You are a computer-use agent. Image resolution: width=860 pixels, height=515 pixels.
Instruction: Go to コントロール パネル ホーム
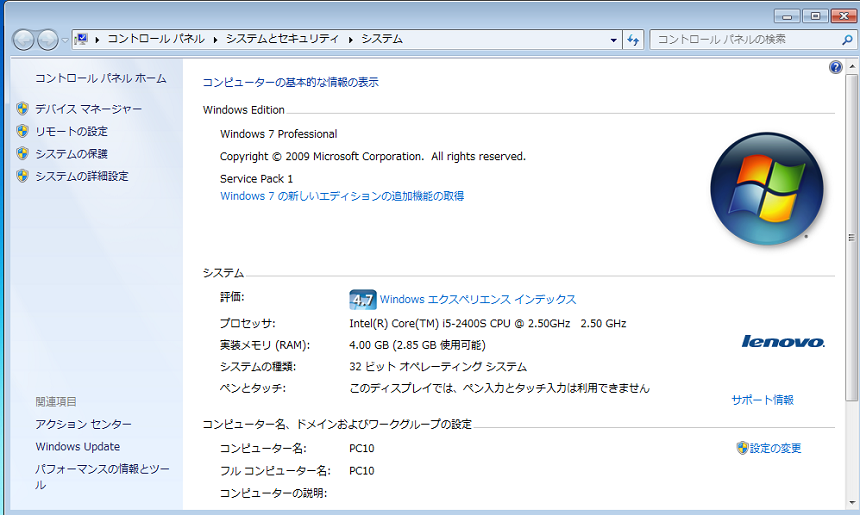coord(100,78)
